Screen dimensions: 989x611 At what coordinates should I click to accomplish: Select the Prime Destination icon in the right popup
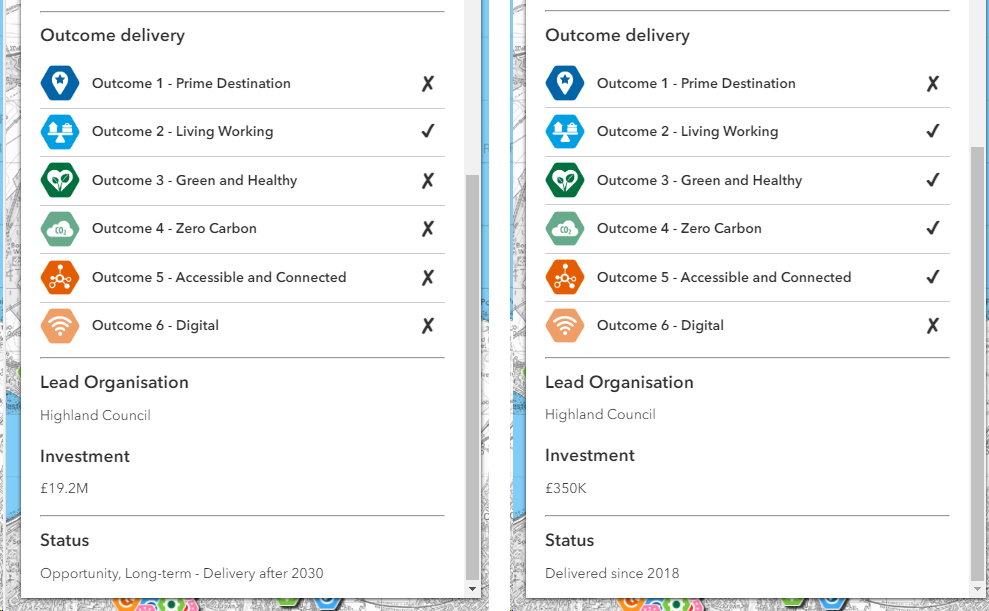click(x=565, y=83)
